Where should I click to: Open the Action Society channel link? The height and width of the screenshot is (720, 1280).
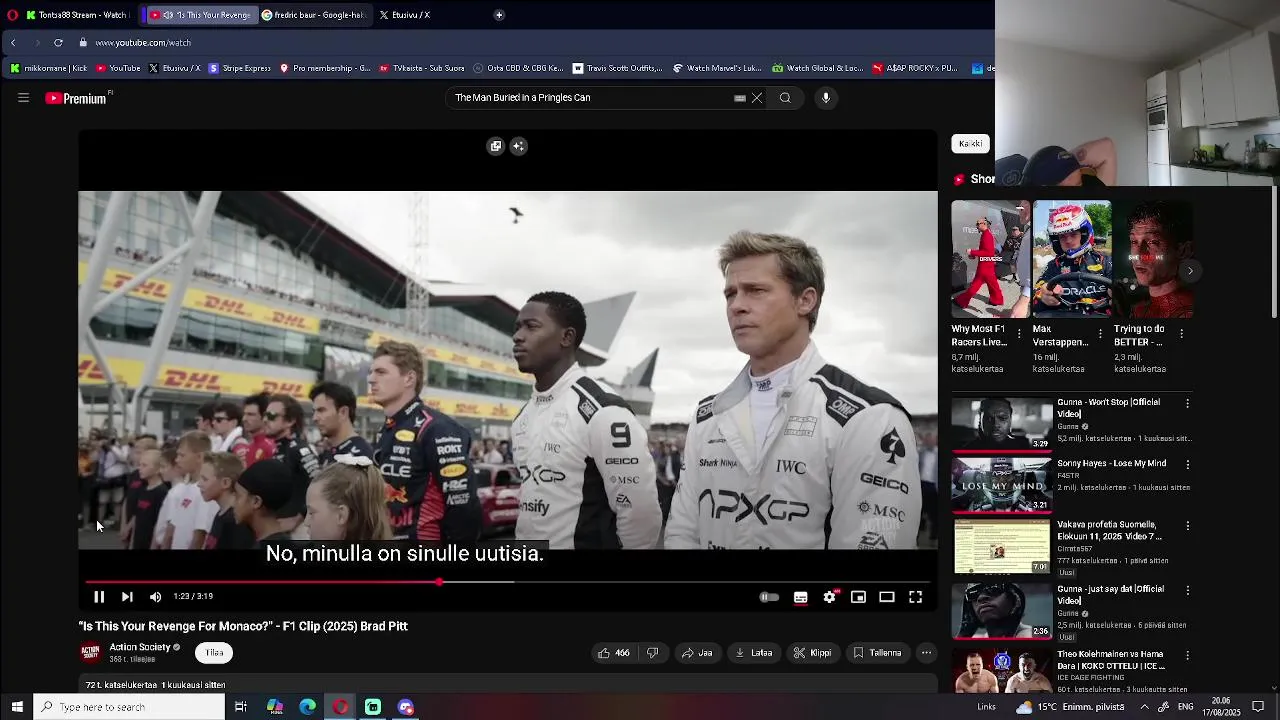[140, 647]
